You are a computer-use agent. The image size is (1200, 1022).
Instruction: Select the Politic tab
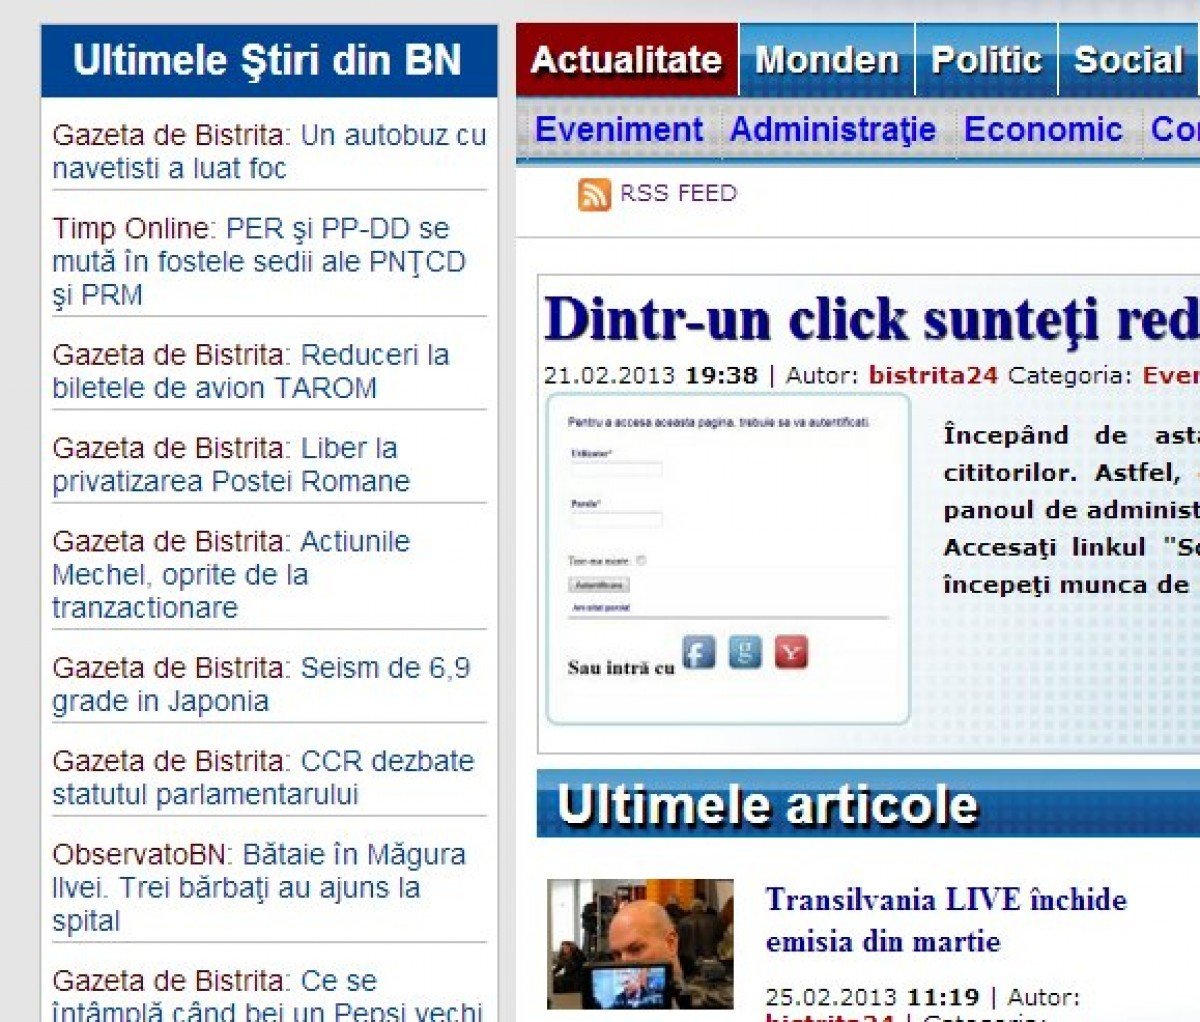(x=986, y=60)
